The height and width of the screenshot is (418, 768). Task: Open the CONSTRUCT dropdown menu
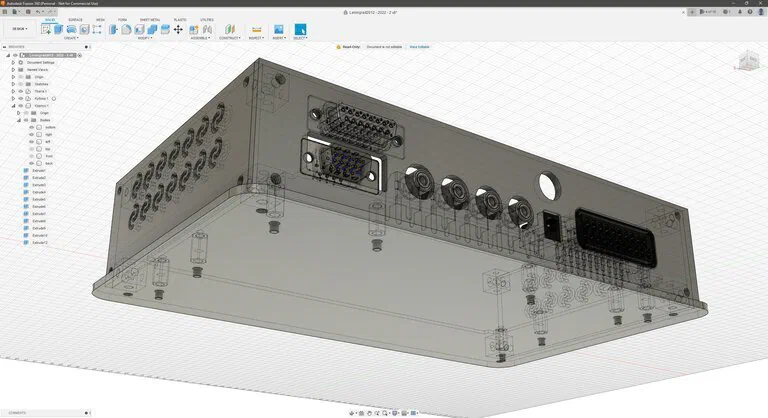[x=230, y=38]
